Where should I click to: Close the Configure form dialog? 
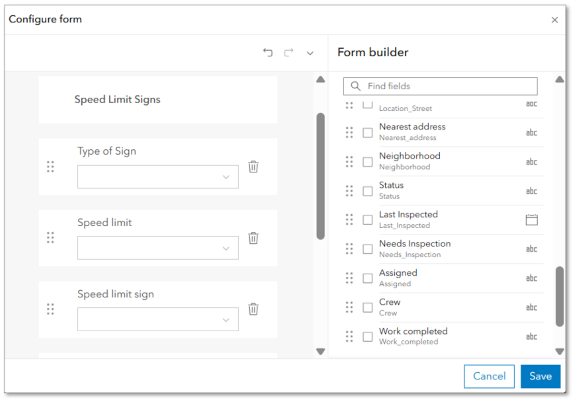tap(554, 20)
